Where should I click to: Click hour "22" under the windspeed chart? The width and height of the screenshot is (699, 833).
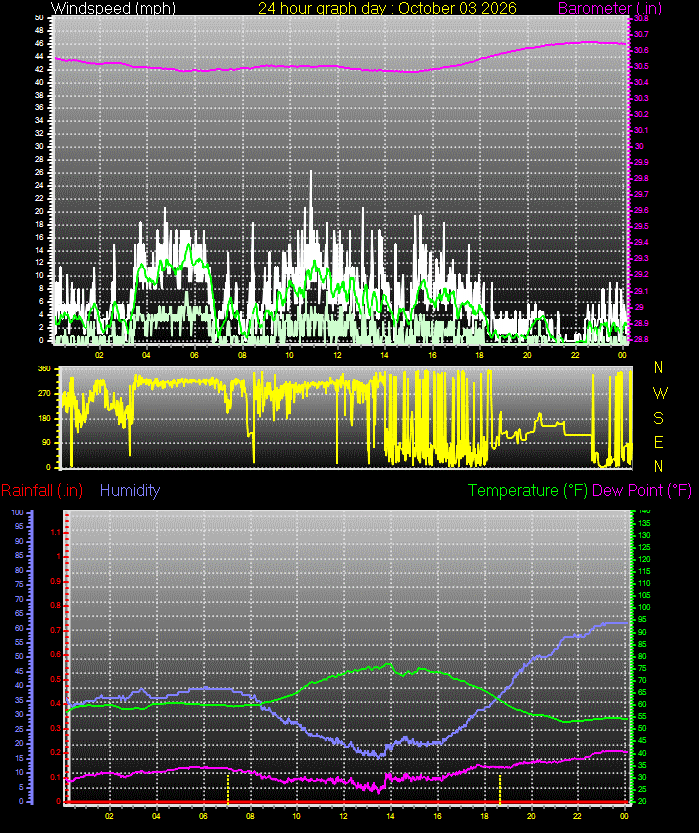tap(575, 355)
